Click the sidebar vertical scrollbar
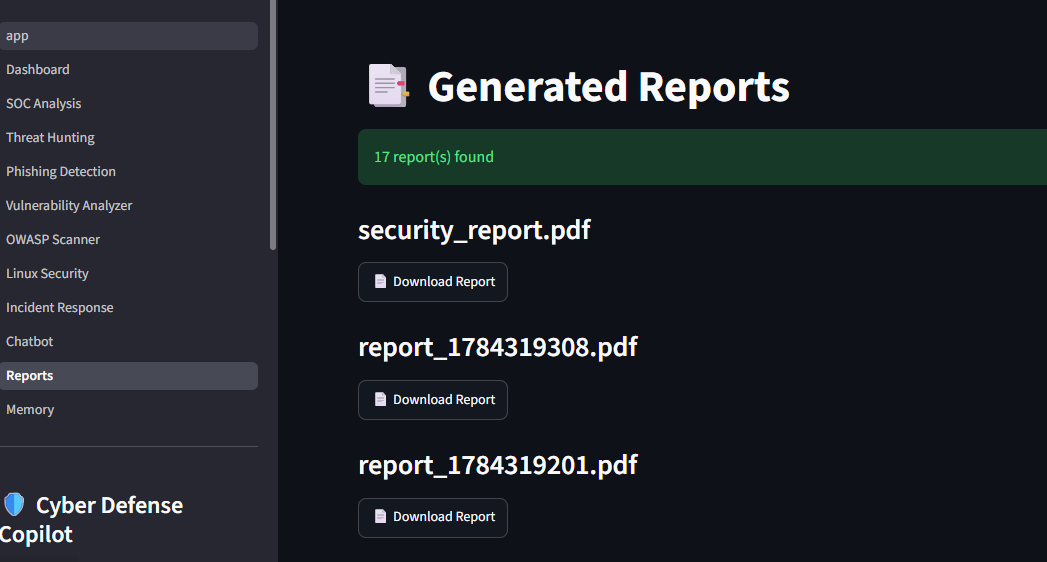 272,125
